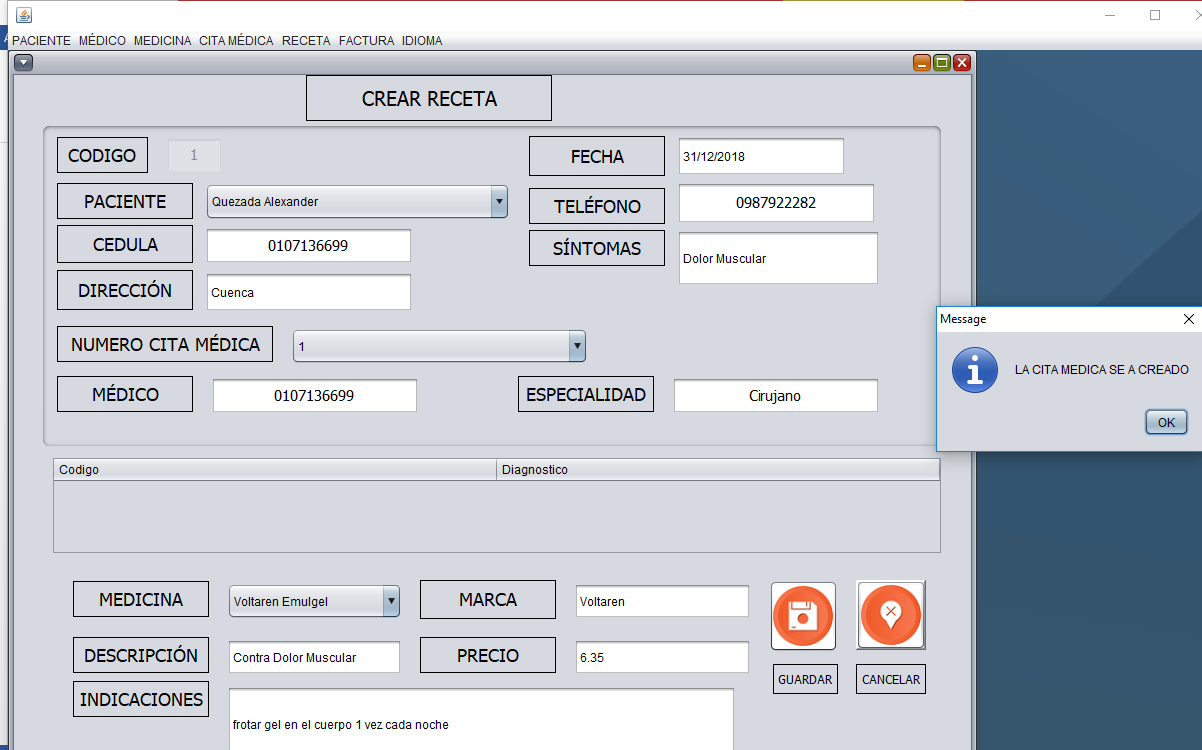Expand the Quezada Alexander patient dropdown
This screenshot has height=750, width=1202.
tap(499, 202)
